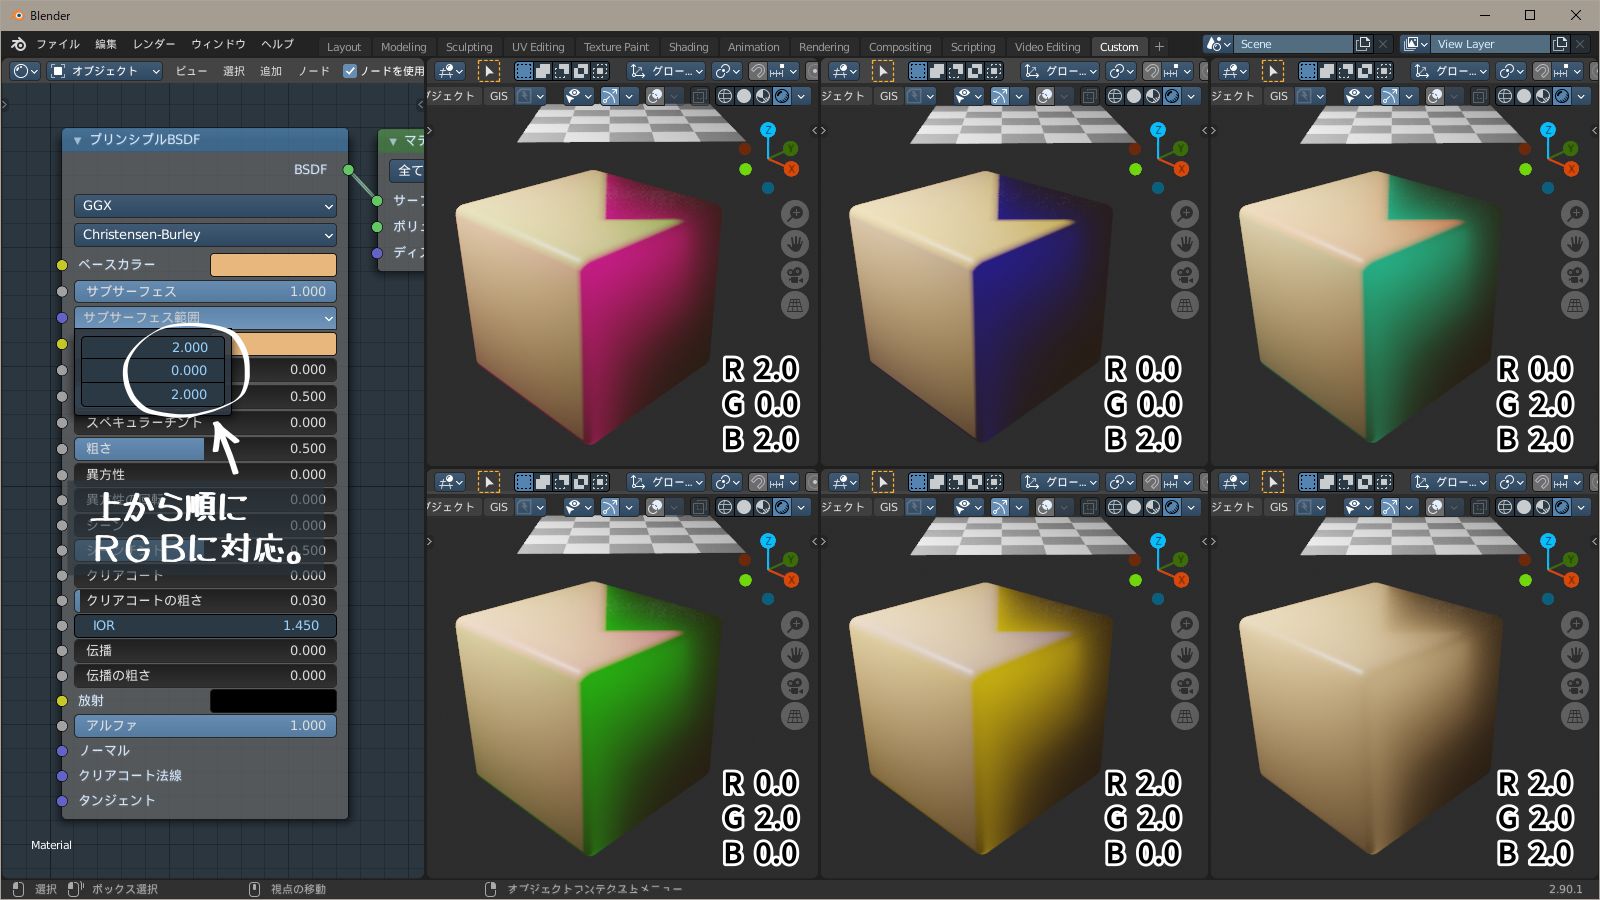The width and height of the screenshot is (1600, 900).
Task: Click zoom gizmo in bottom-right cream cube viewport
Action: click(1575, 625)
